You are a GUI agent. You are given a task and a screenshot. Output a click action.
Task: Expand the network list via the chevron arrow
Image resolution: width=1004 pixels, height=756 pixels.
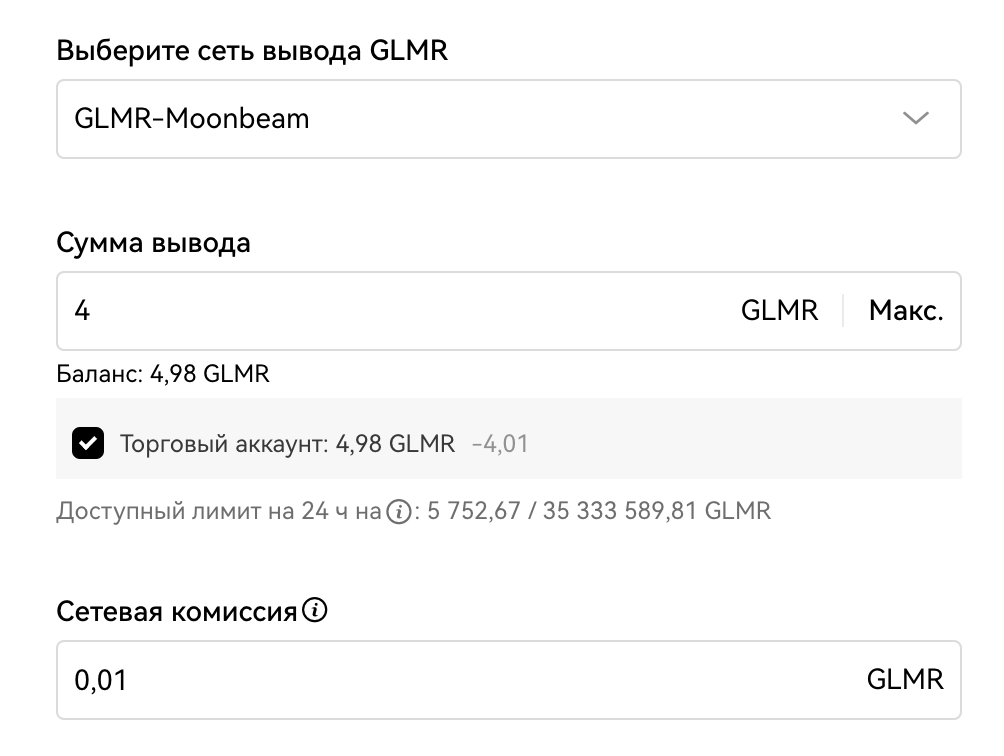(915, 118)
